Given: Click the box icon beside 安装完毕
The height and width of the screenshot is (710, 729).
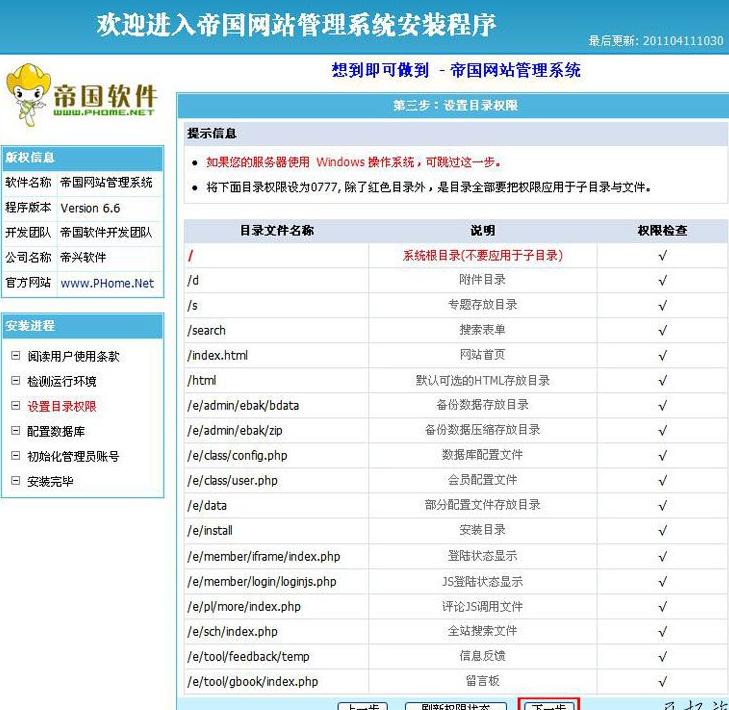Looking at the screenshot, I should pyautogui.click(x=15, y=481).
